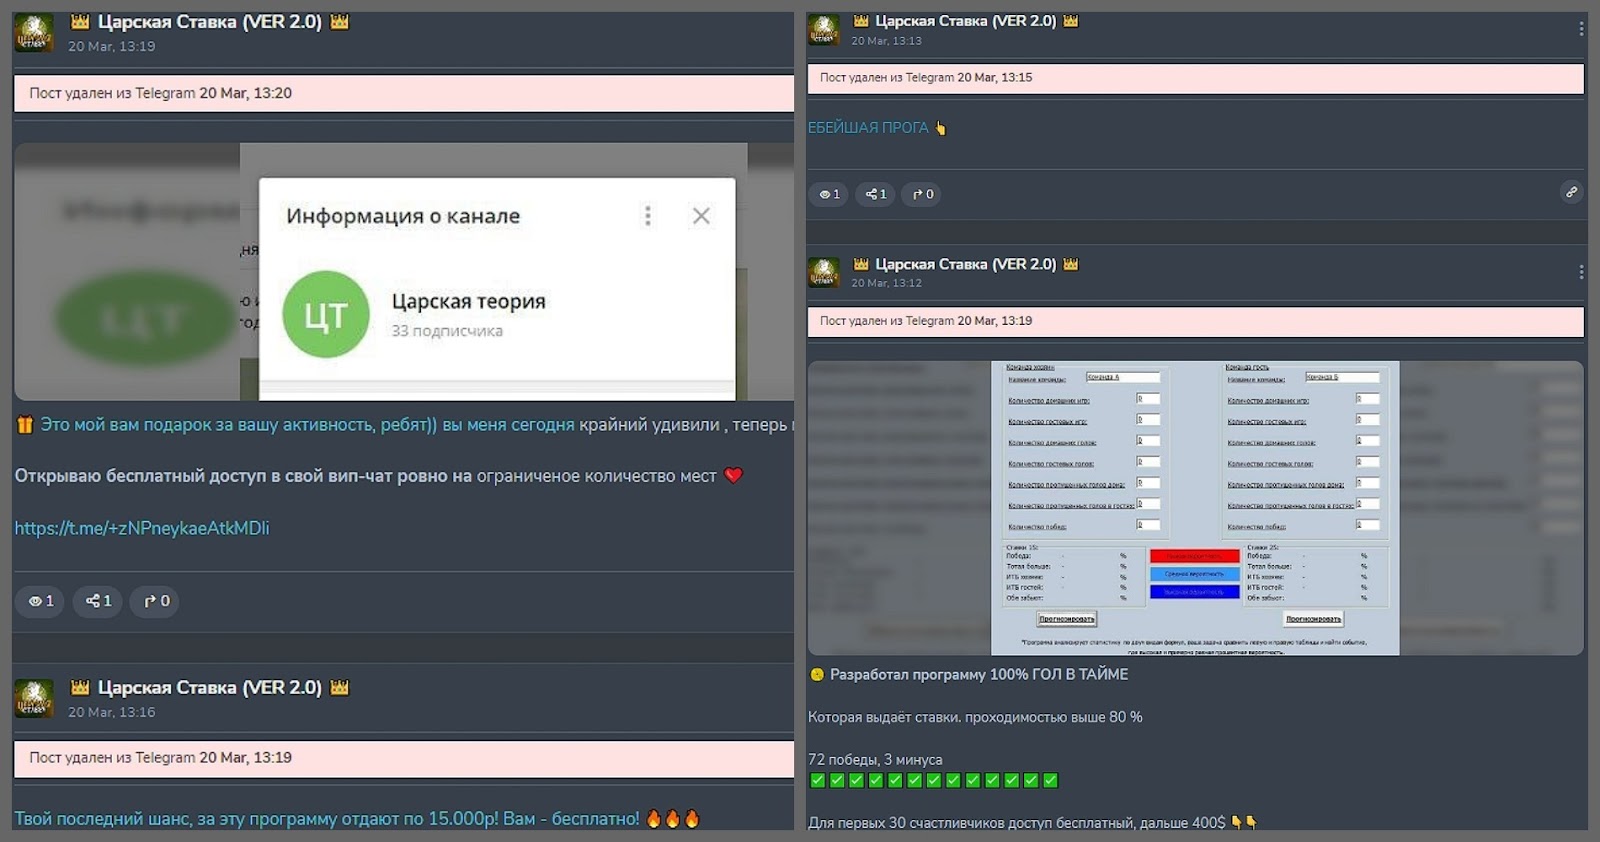Click the forward counter under ЕБЕЙШАЯ ПРОГА

pos(922,194)
